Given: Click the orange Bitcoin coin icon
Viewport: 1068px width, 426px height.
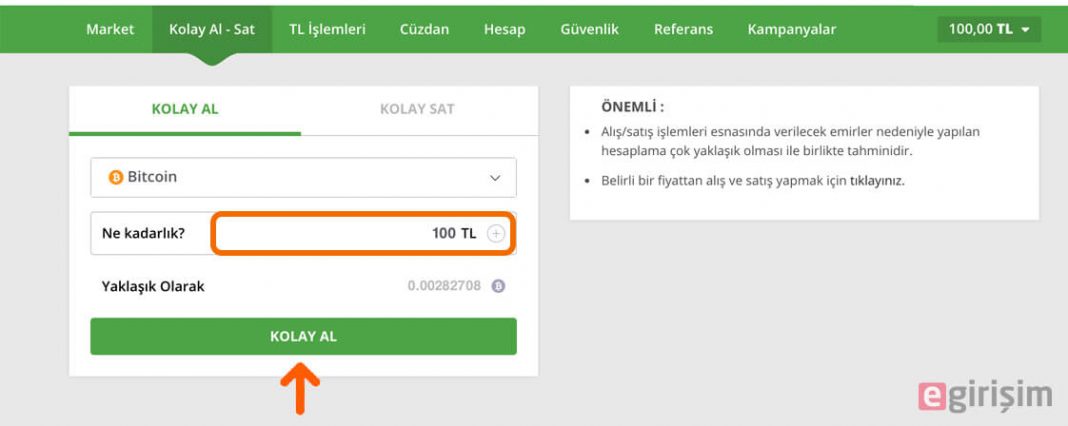Looking at the screenshot, I should (x=116, y=177).
